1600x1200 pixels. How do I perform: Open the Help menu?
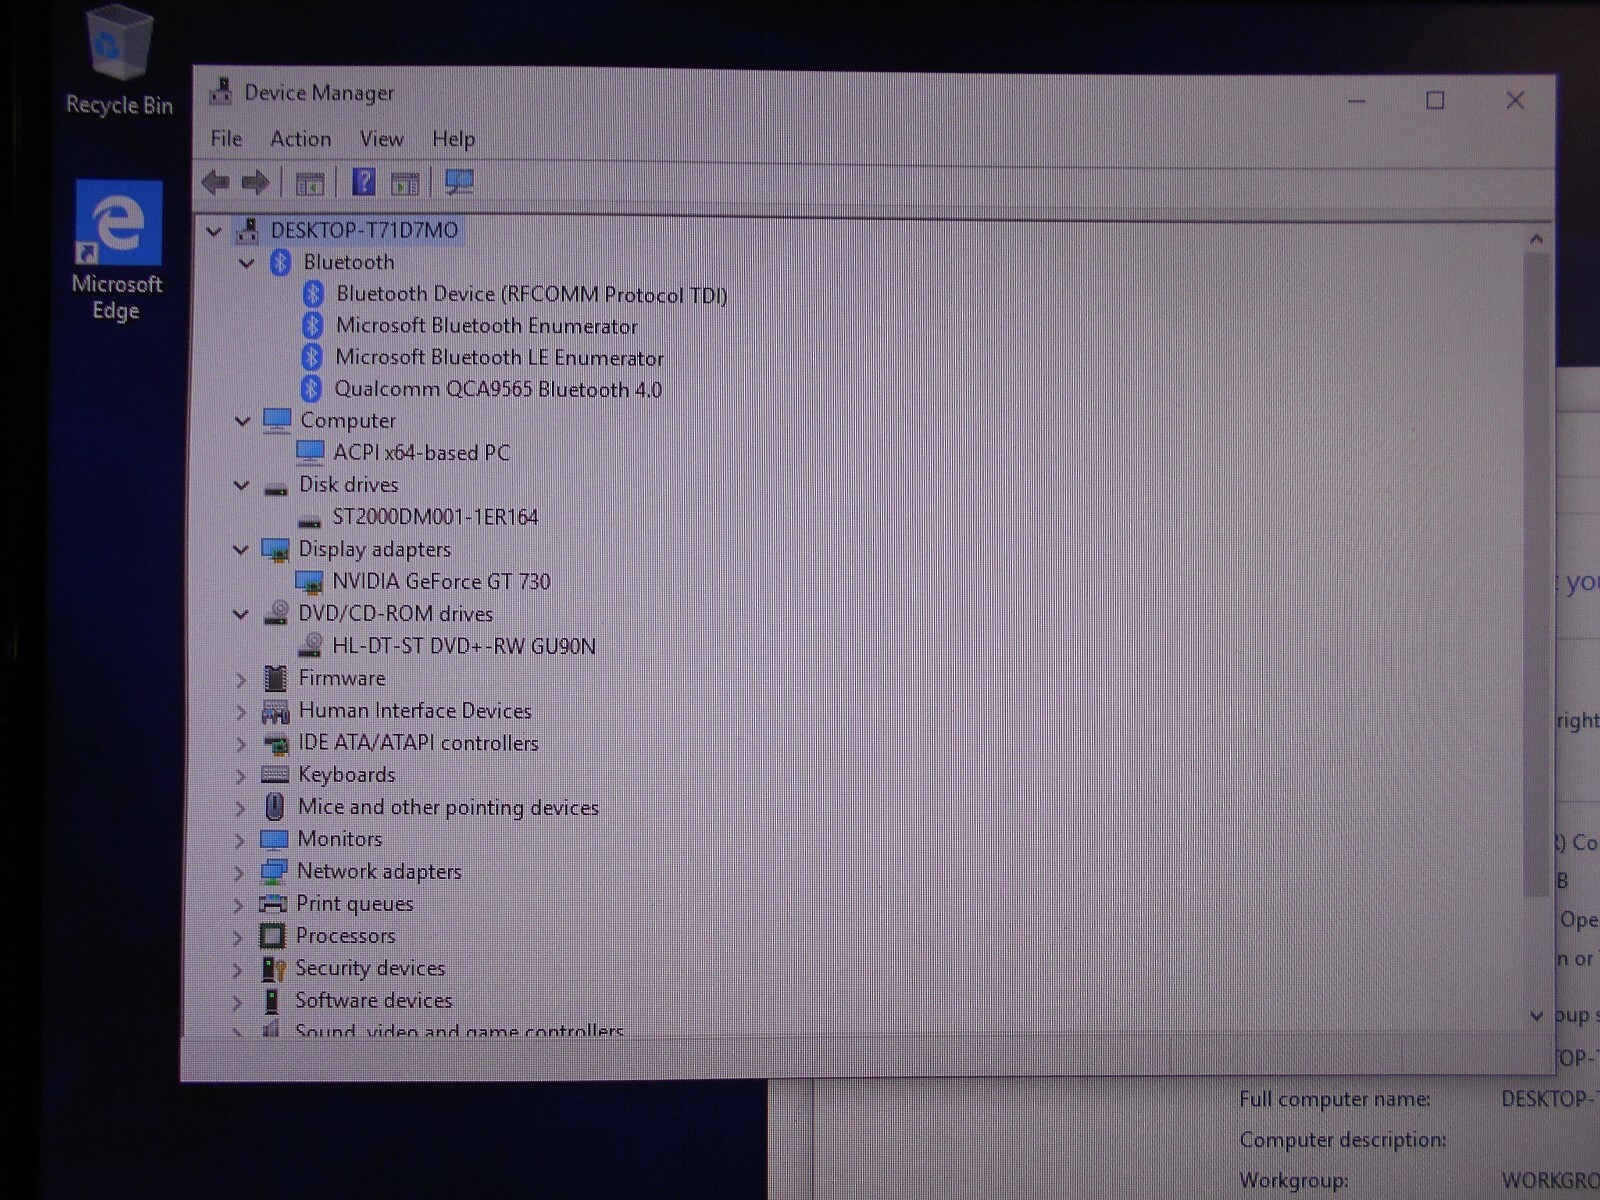(x=453, y=139)
